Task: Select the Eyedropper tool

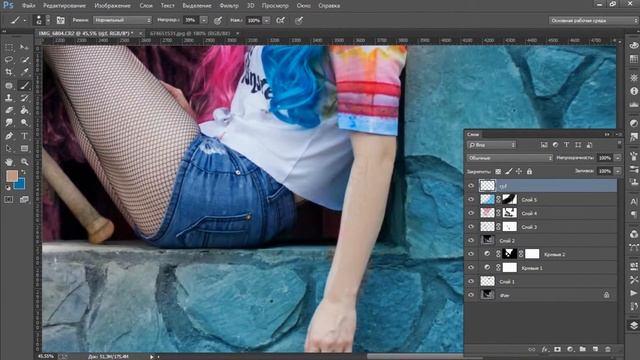Action: [x=24, y=72]
